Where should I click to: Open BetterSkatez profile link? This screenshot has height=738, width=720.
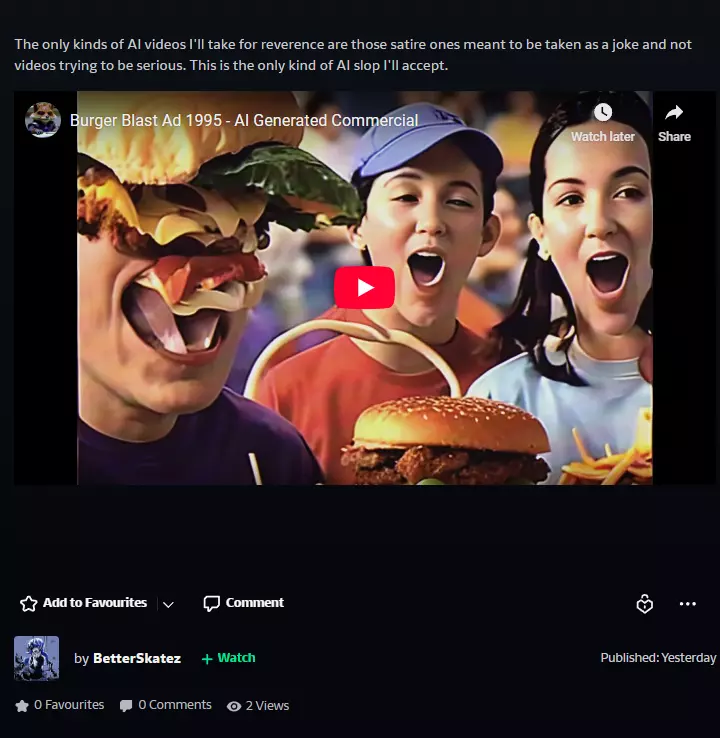[137, 658]
